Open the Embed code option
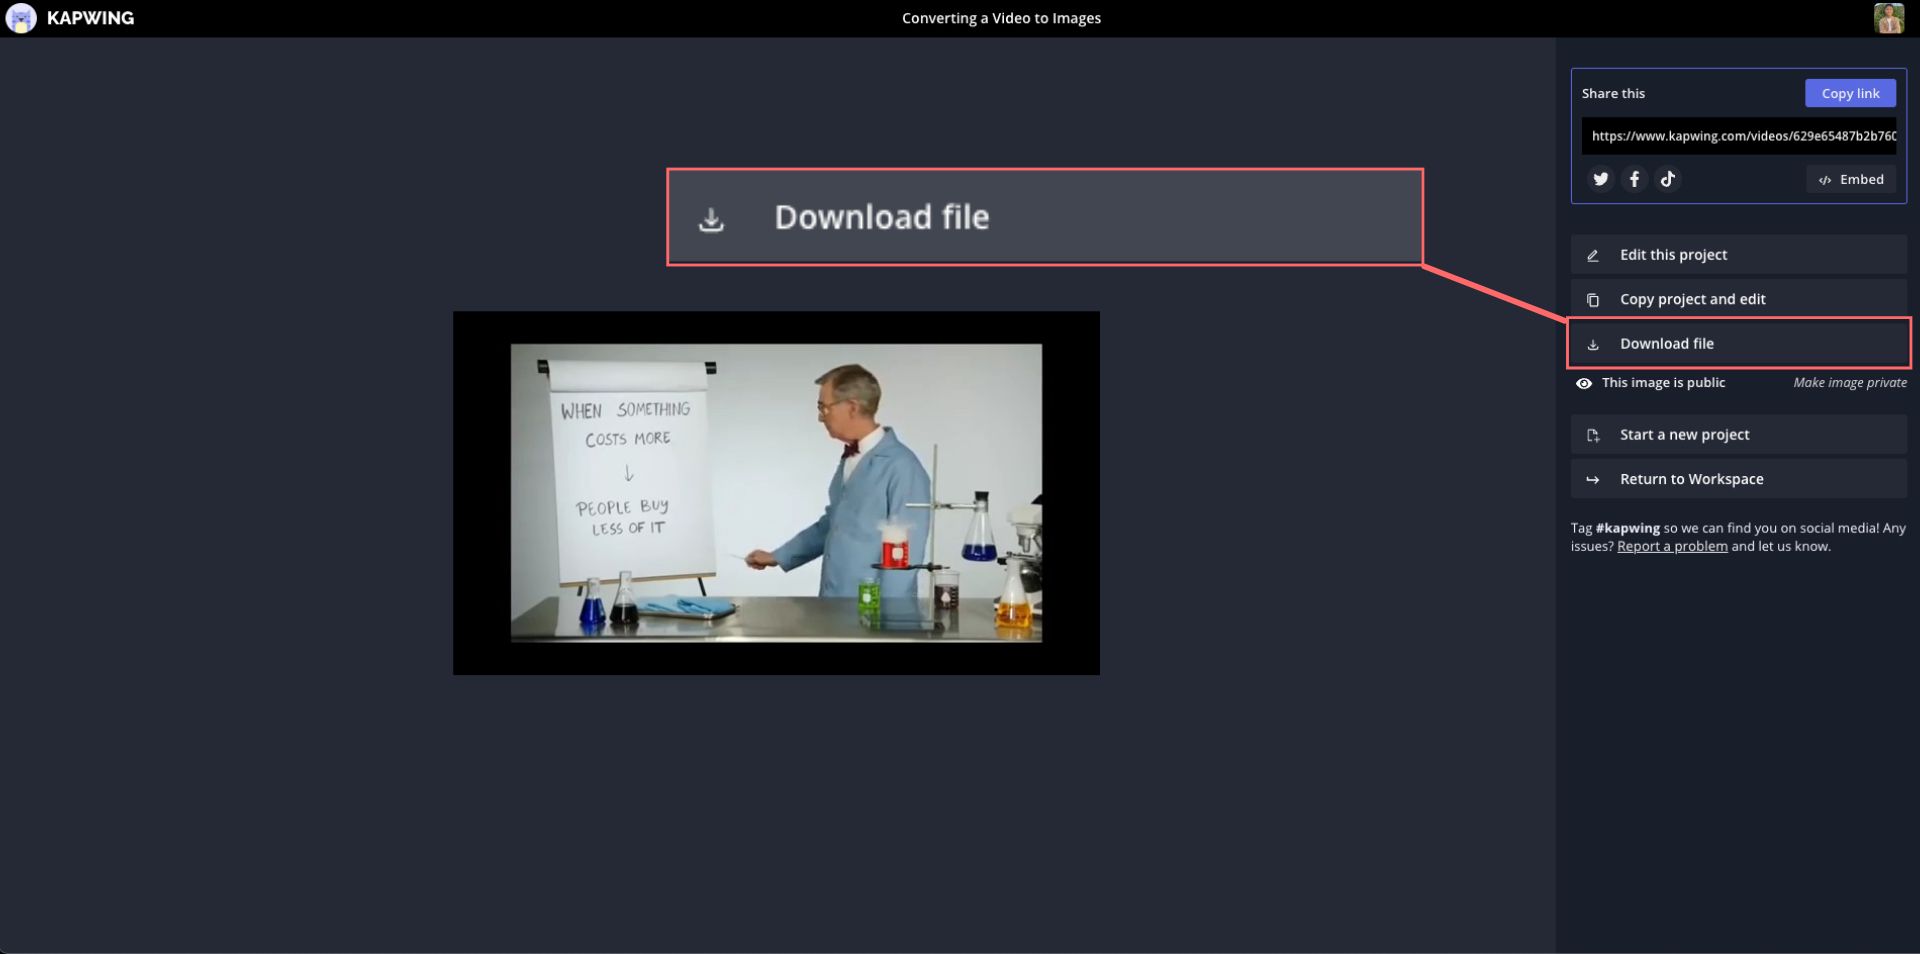 click(1851, 179)
